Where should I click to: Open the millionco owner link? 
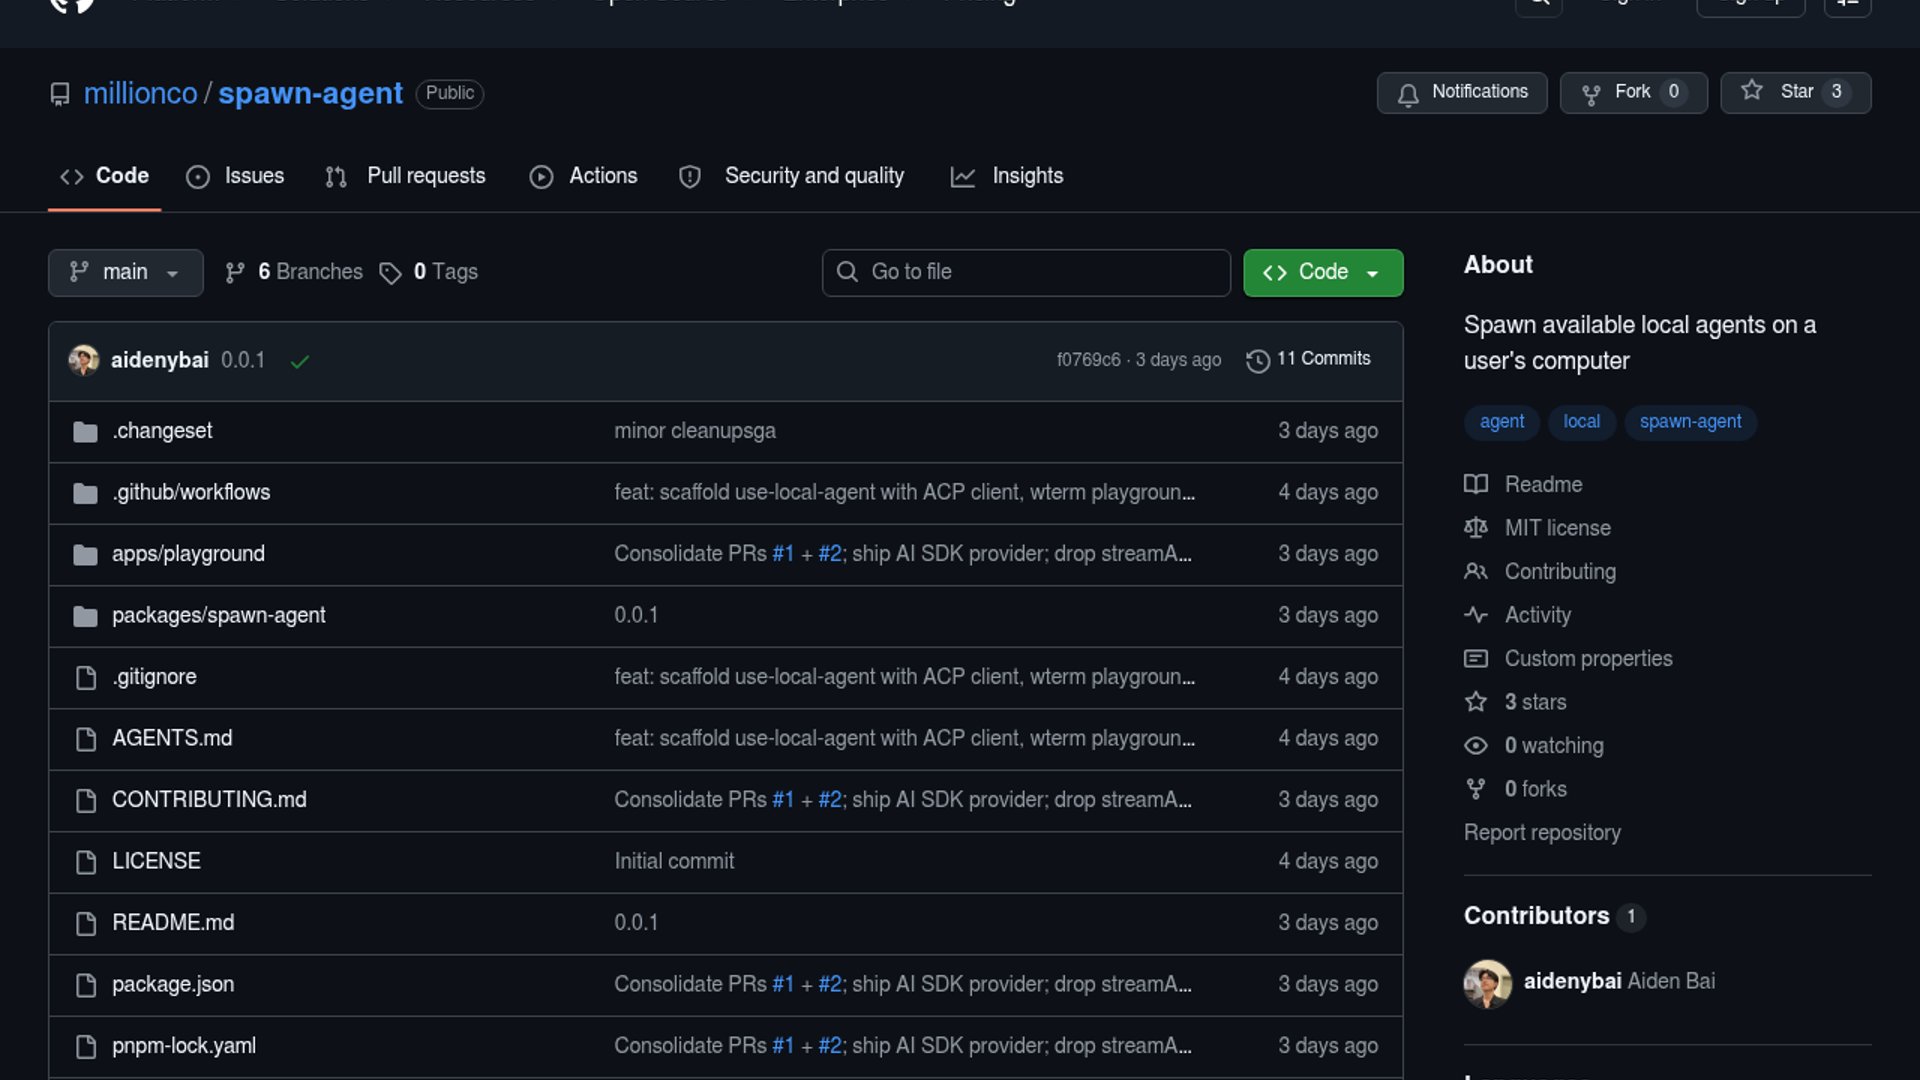140,93
